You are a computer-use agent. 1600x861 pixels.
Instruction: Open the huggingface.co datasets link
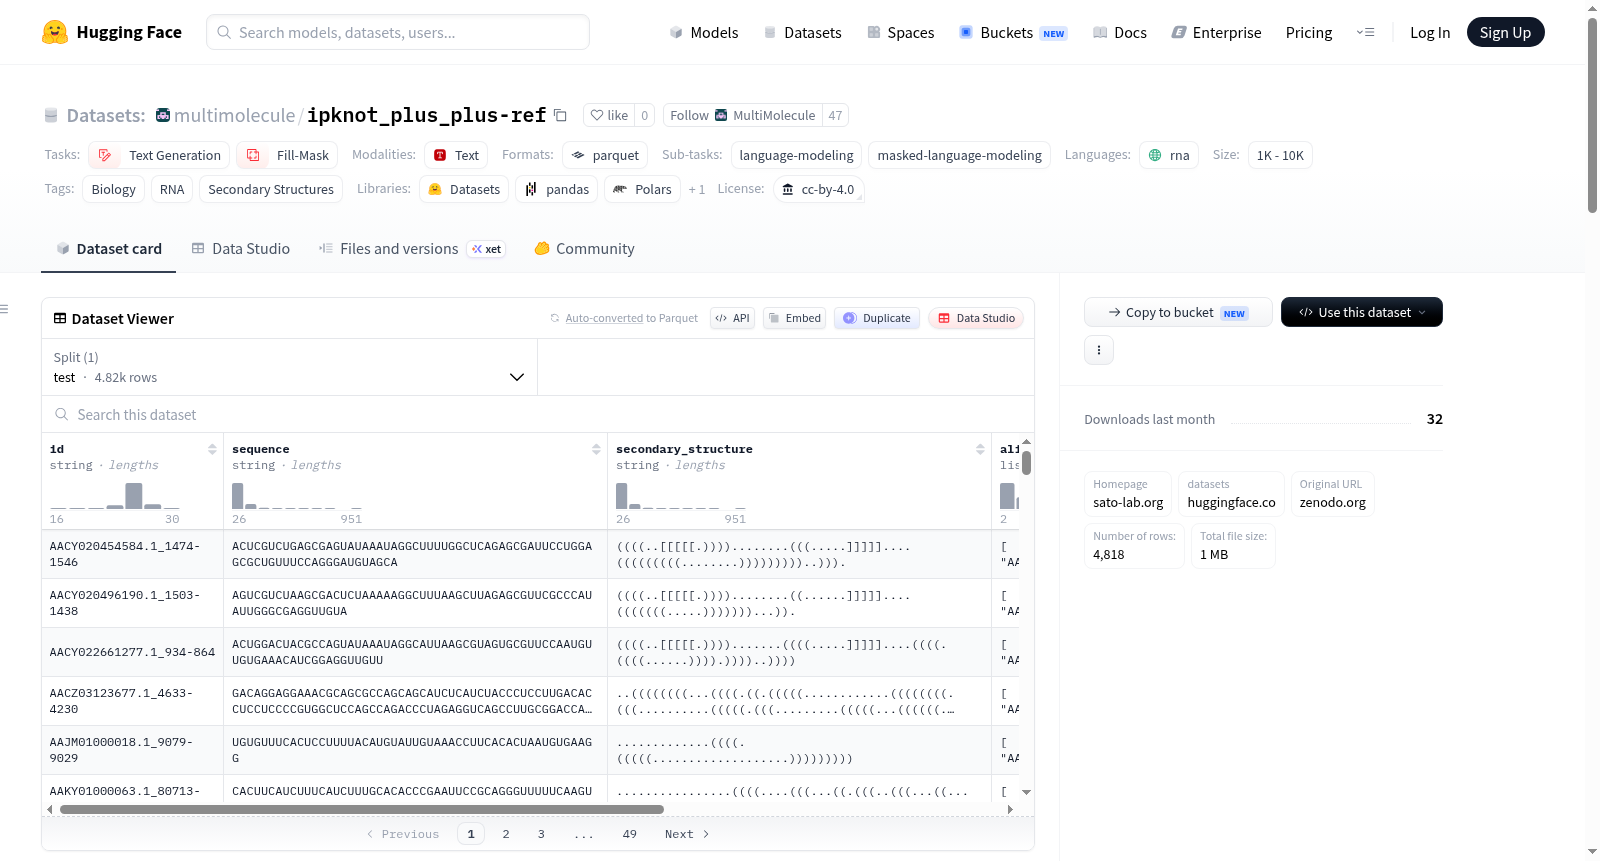1231,494
